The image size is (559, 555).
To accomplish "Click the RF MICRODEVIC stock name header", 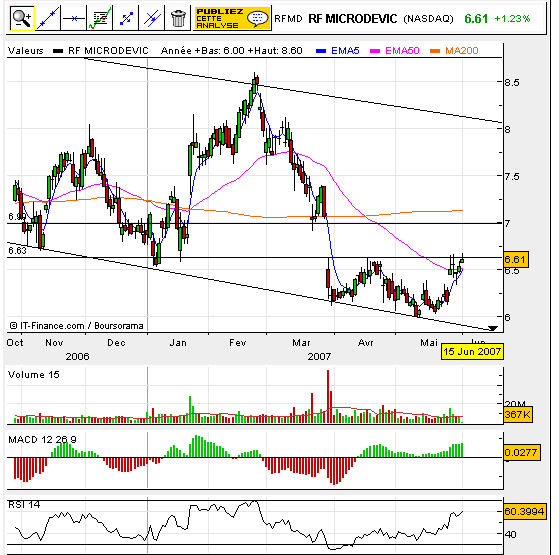I will pyautogui.click(x=353, y=19).
